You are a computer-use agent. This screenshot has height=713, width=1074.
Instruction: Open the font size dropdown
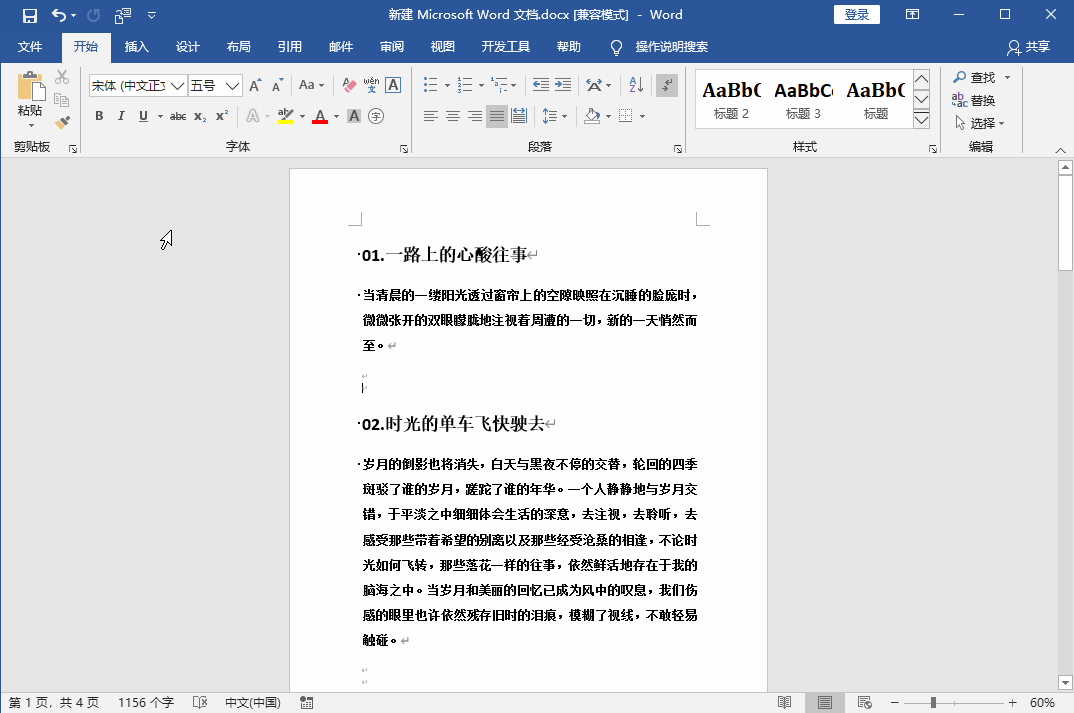232,87
